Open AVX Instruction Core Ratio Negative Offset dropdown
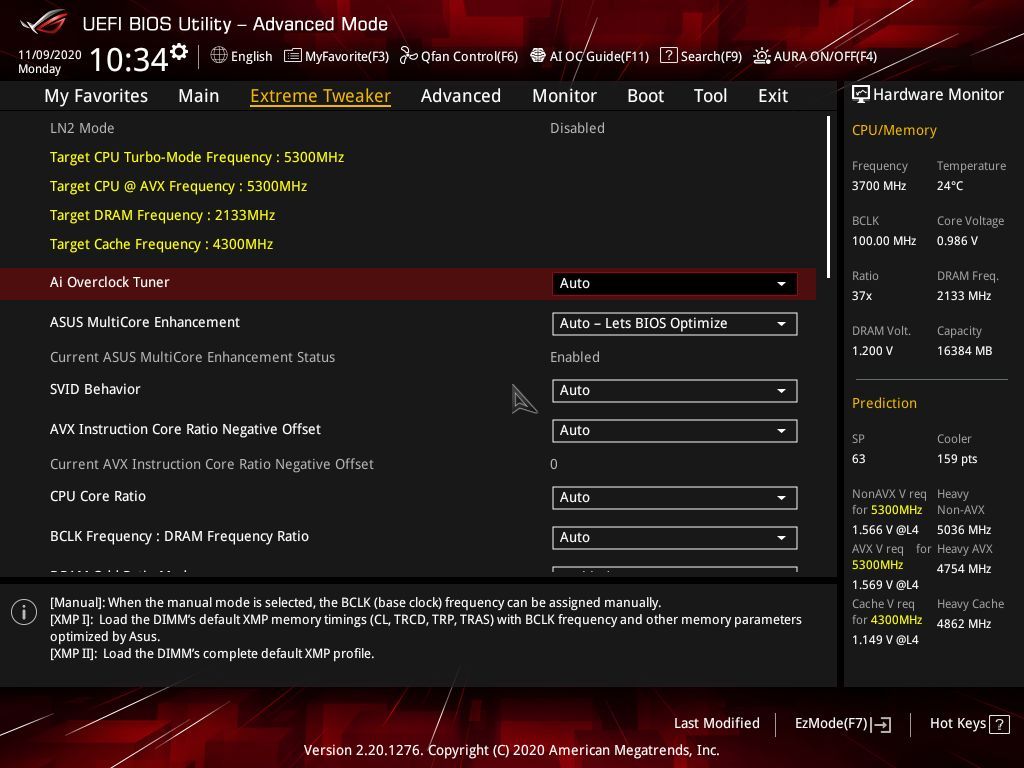 (x=674, y=431)
